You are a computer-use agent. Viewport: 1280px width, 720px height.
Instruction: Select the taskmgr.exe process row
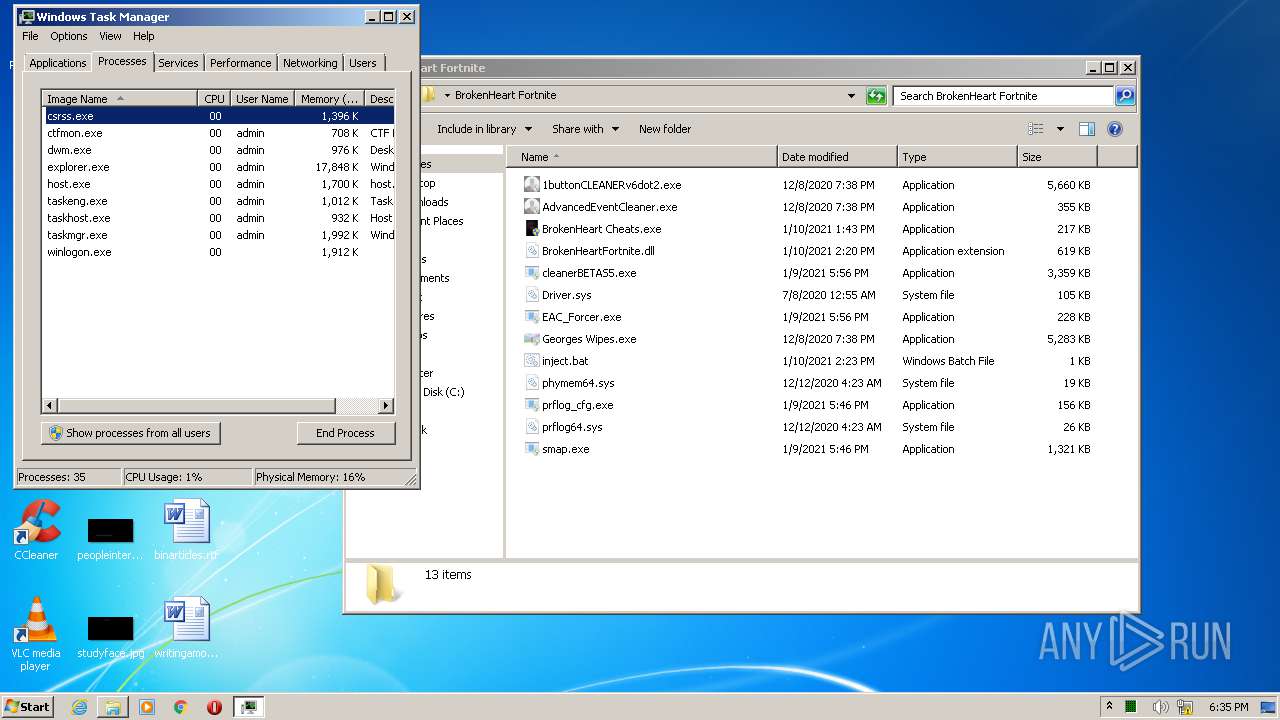click(218, 235)
